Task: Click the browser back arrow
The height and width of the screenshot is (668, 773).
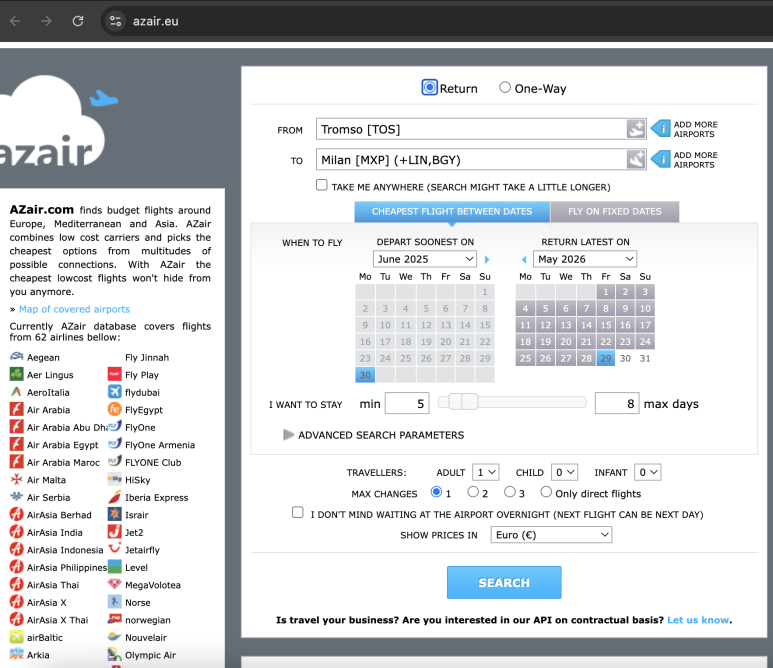Action: tap(15, 21)
